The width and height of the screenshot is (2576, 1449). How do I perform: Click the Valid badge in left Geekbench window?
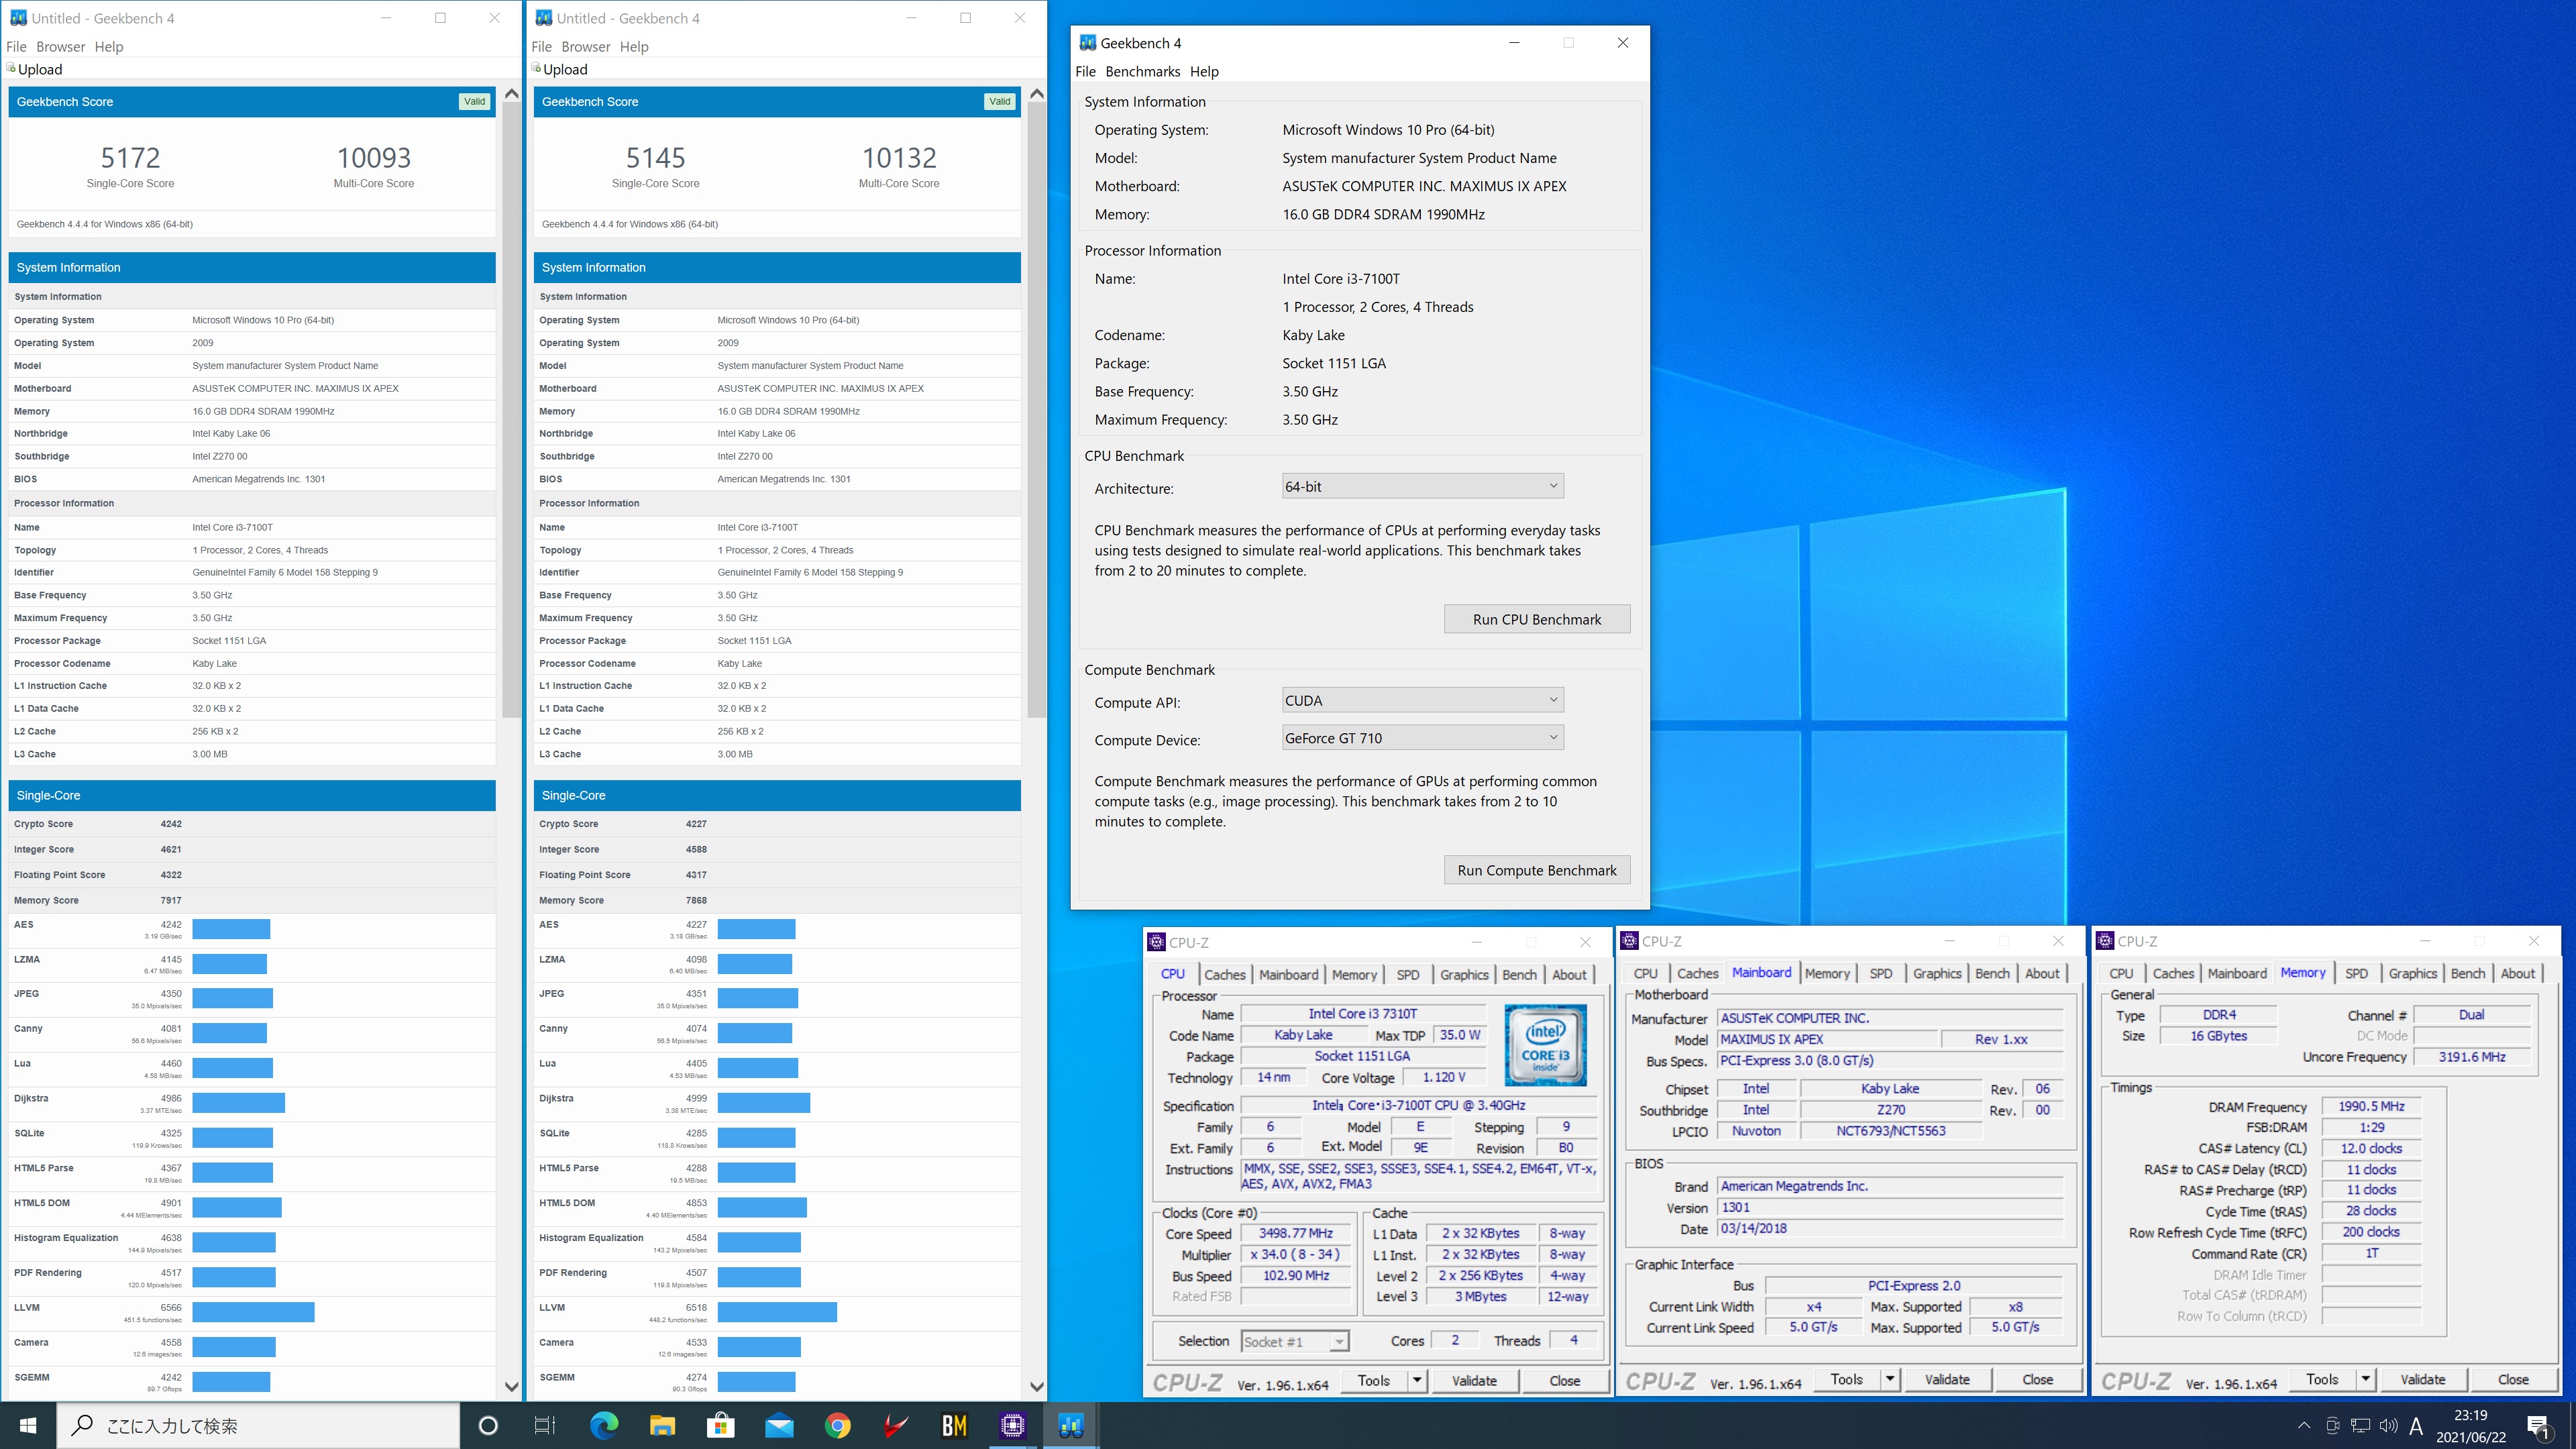click(474, 101)
